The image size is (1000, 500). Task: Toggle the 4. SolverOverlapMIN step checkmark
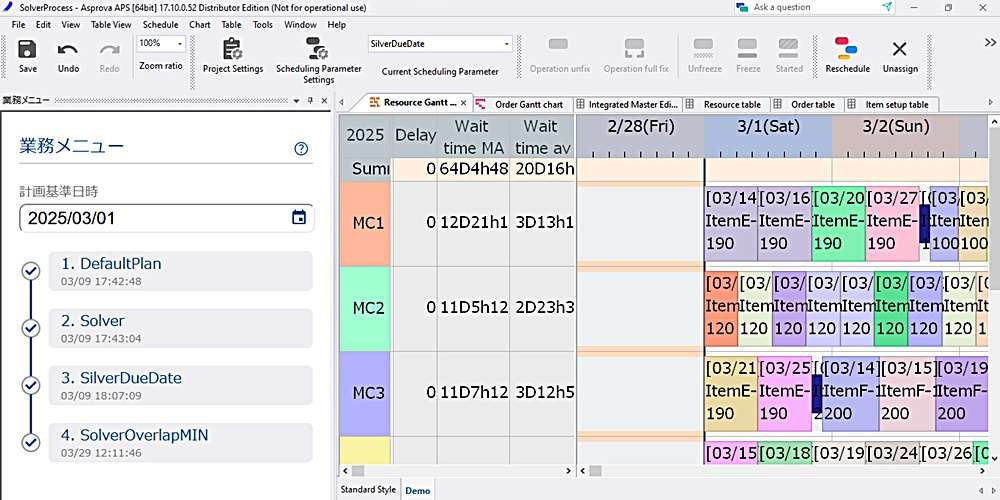[31, 442]
